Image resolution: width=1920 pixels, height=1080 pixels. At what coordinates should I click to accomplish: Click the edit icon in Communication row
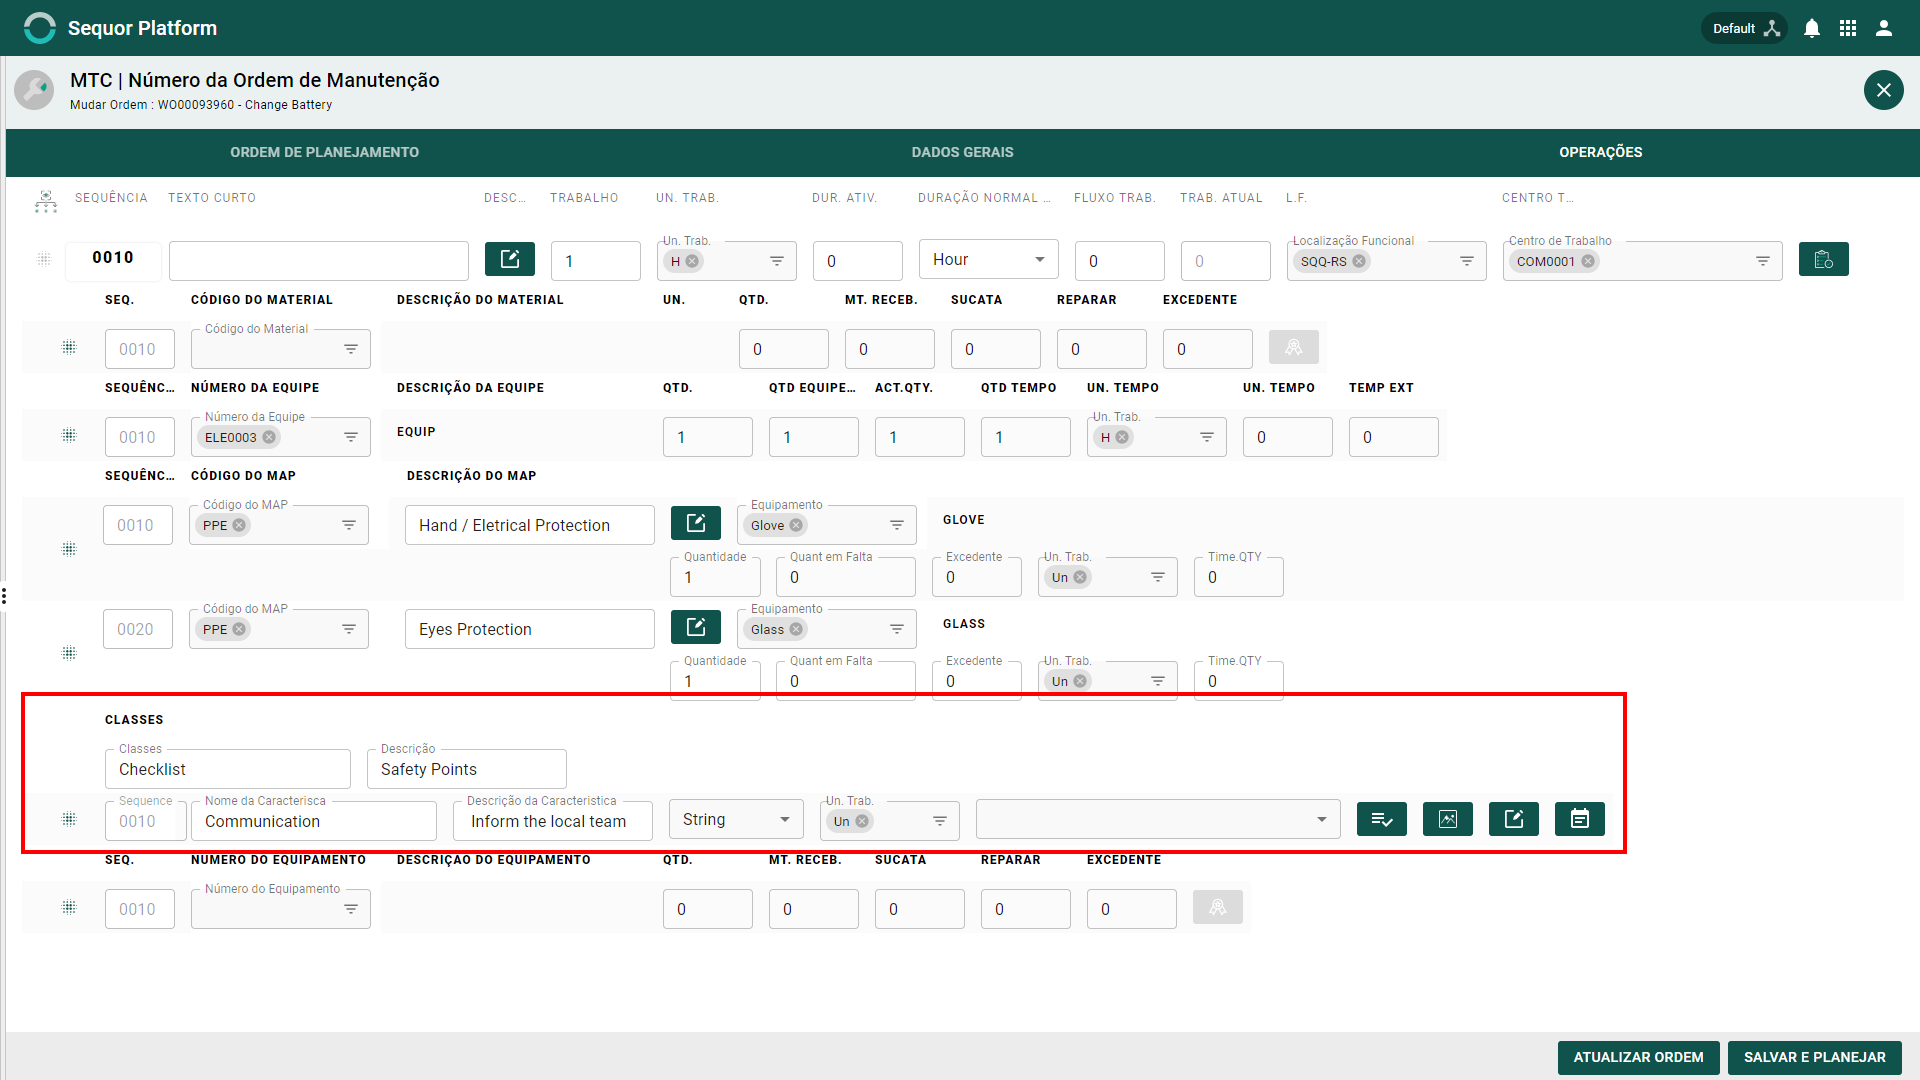(1514, 819)
